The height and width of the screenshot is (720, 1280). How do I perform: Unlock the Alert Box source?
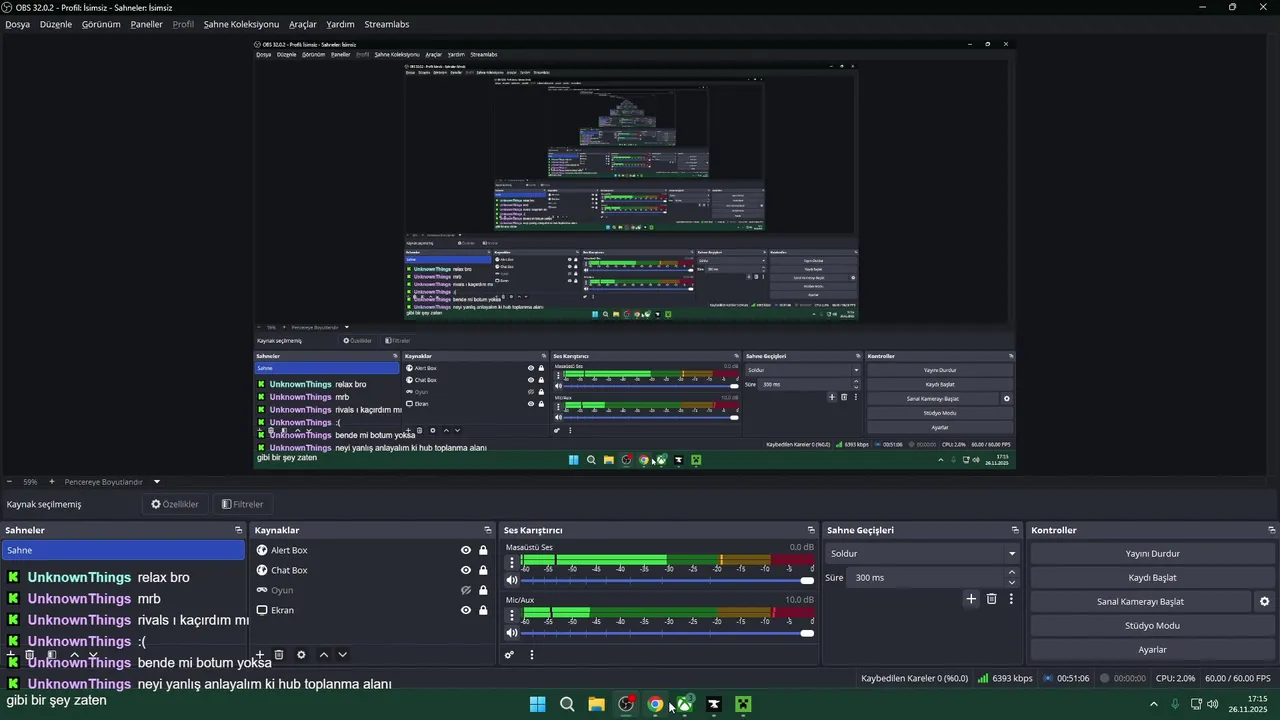point(483,550)
